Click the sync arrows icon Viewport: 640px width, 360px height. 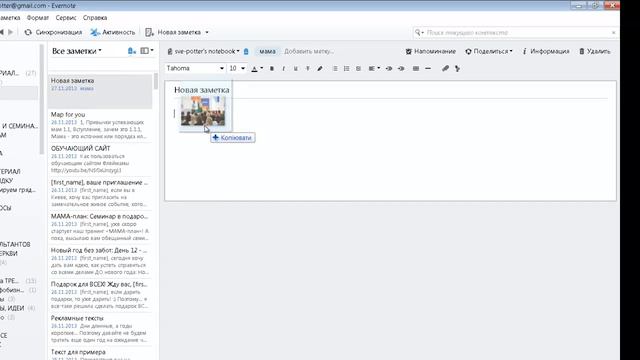(28, 32)
